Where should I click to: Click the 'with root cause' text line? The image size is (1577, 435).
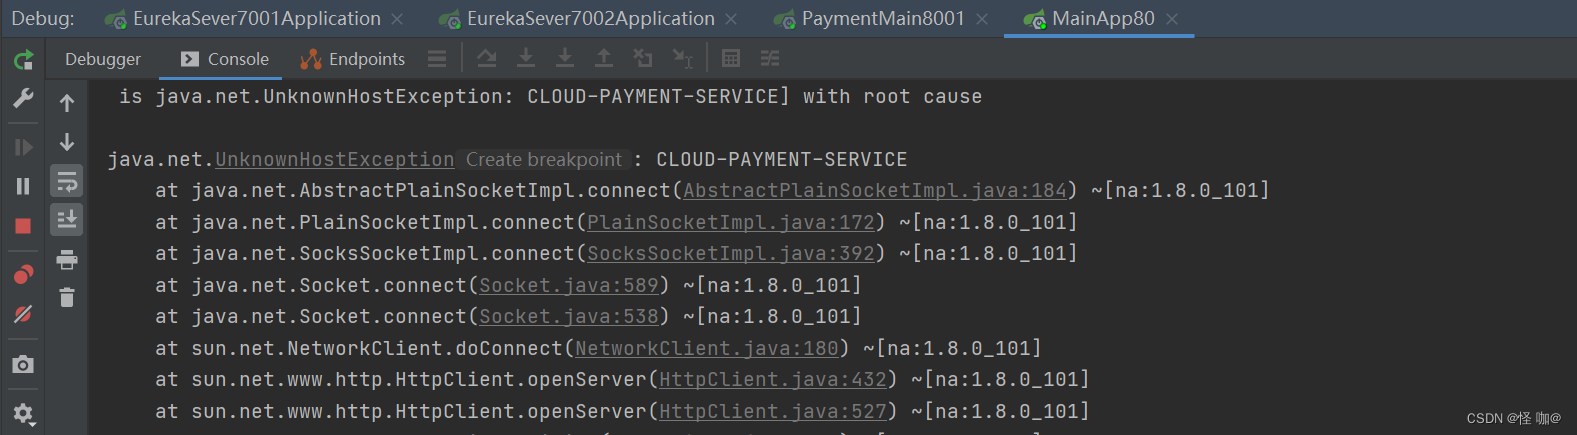click(x=892, y=97)
